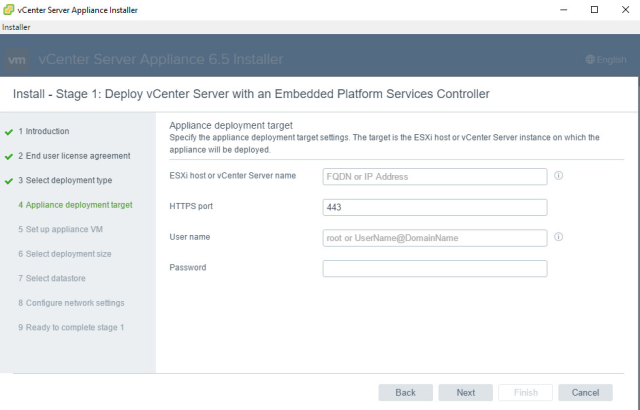
Task: Go to step 1 Introduction
Action: [x=44, y=131]
